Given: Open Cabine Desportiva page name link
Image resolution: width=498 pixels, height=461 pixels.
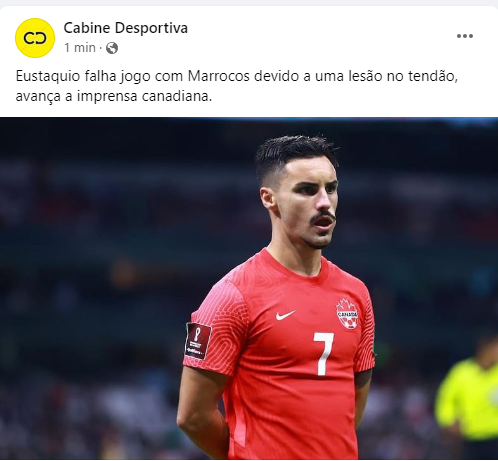Looking at the screenshot, I should 126,28.
